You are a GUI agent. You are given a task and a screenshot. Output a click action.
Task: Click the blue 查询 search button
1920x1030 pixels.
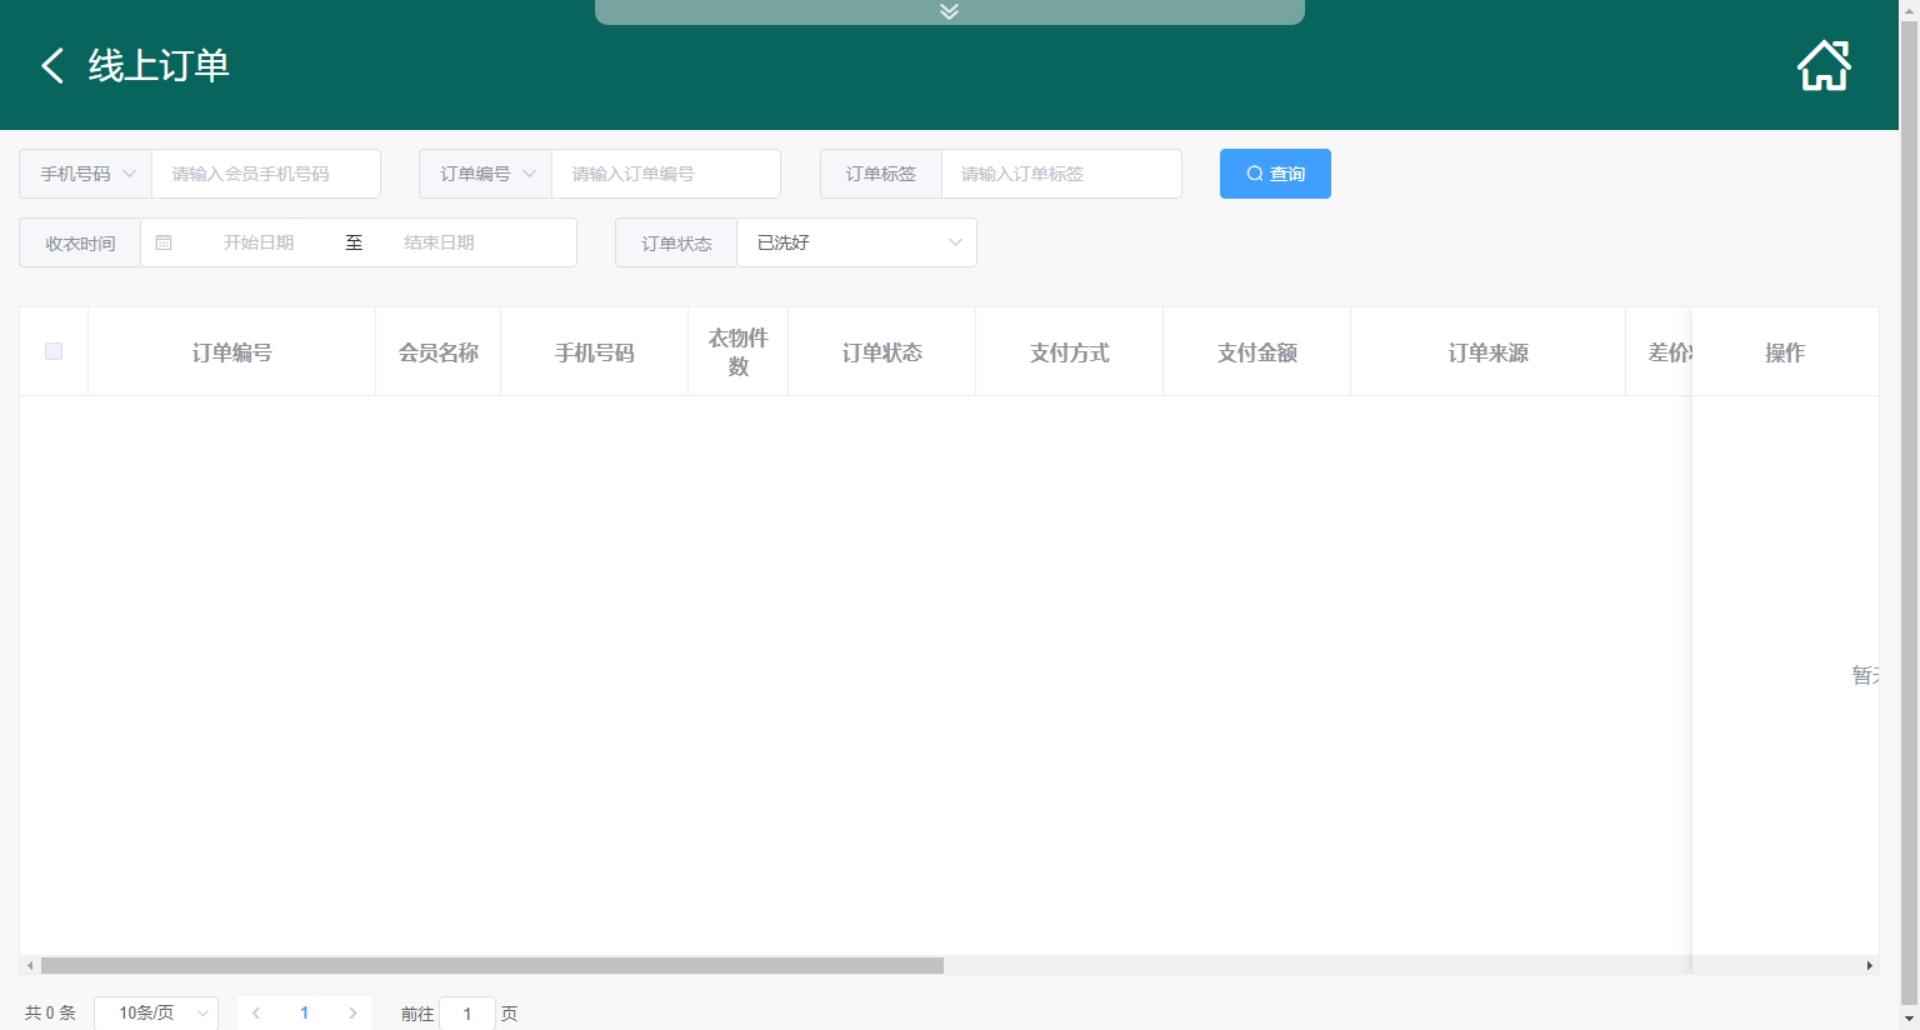(x=1274, y=174)
